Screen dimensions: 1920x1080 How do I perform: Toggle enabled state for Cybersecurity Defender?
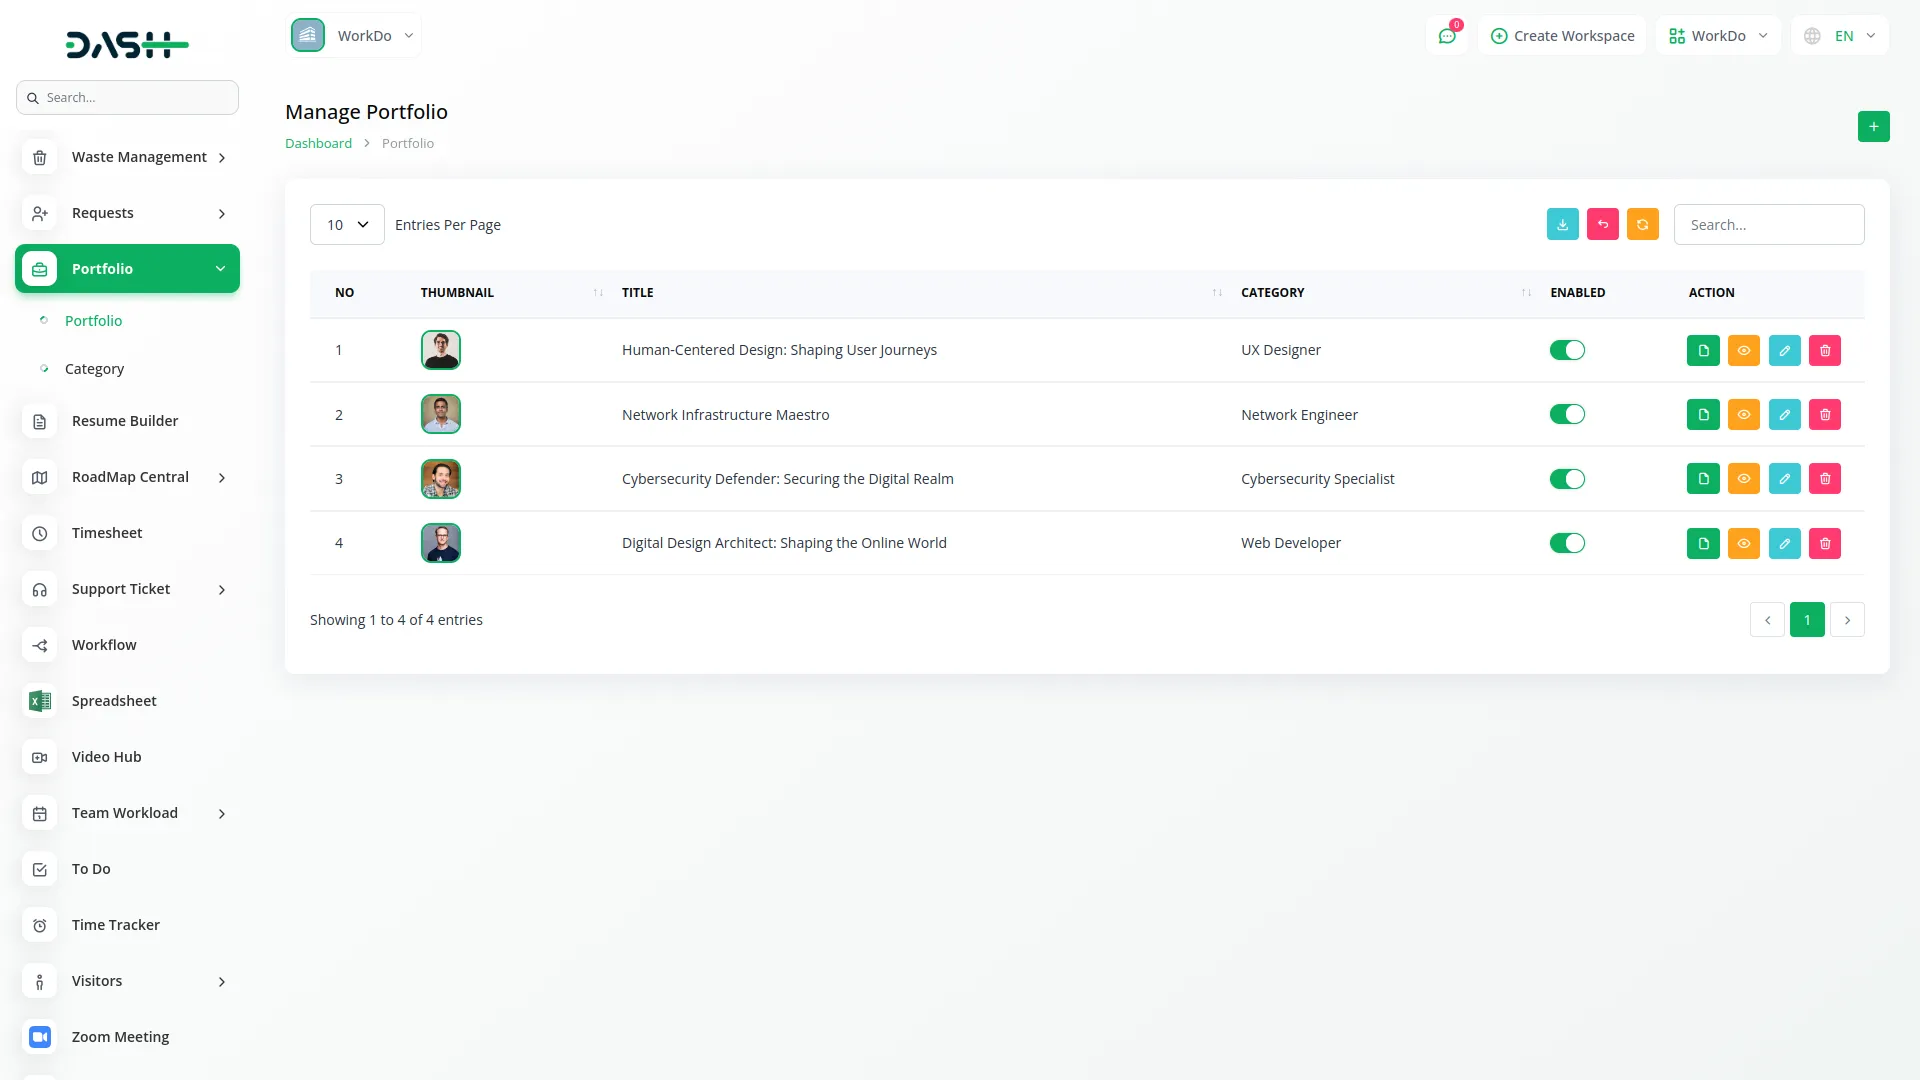(x=1567, y=478)
